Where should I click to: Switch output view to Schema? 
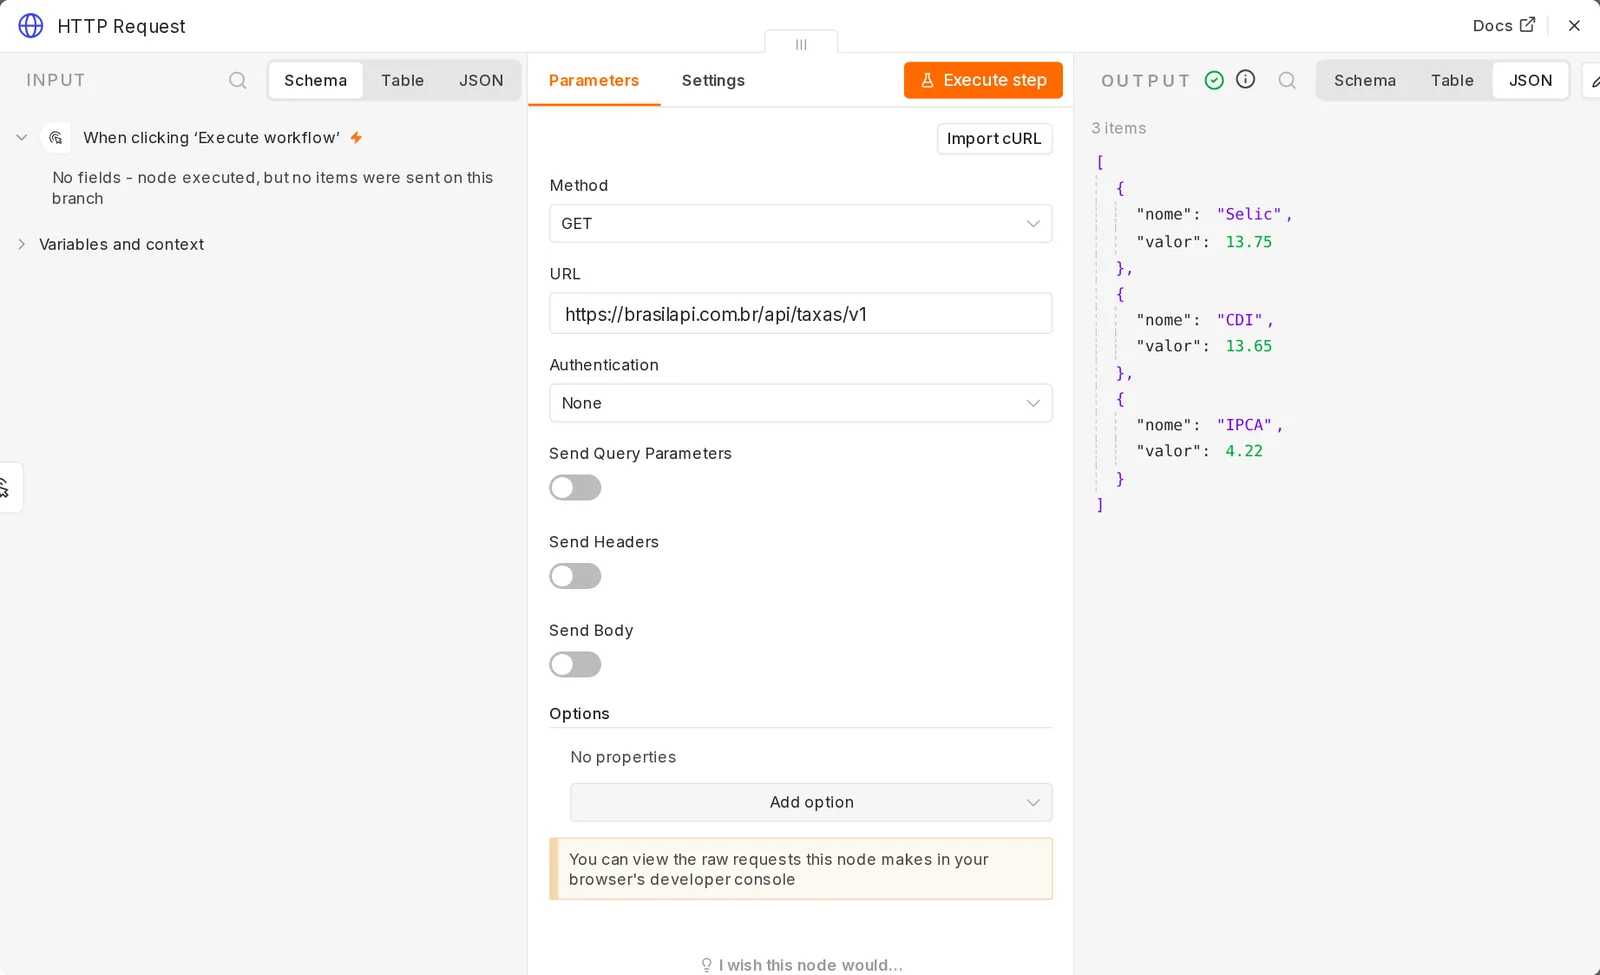[x=1364, y=80]
